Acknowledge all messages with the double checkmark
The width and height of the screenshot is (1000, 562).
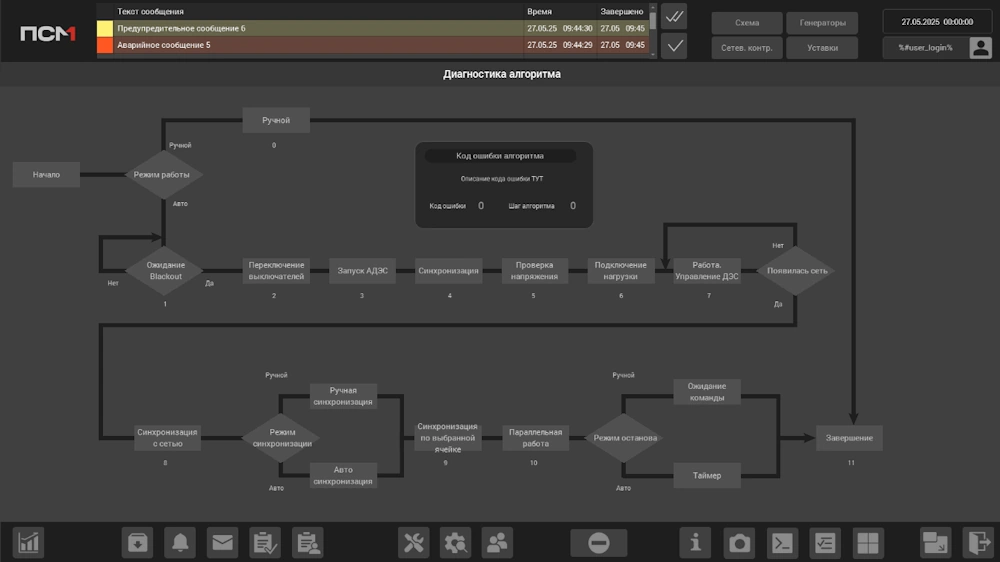pos(674,17)
